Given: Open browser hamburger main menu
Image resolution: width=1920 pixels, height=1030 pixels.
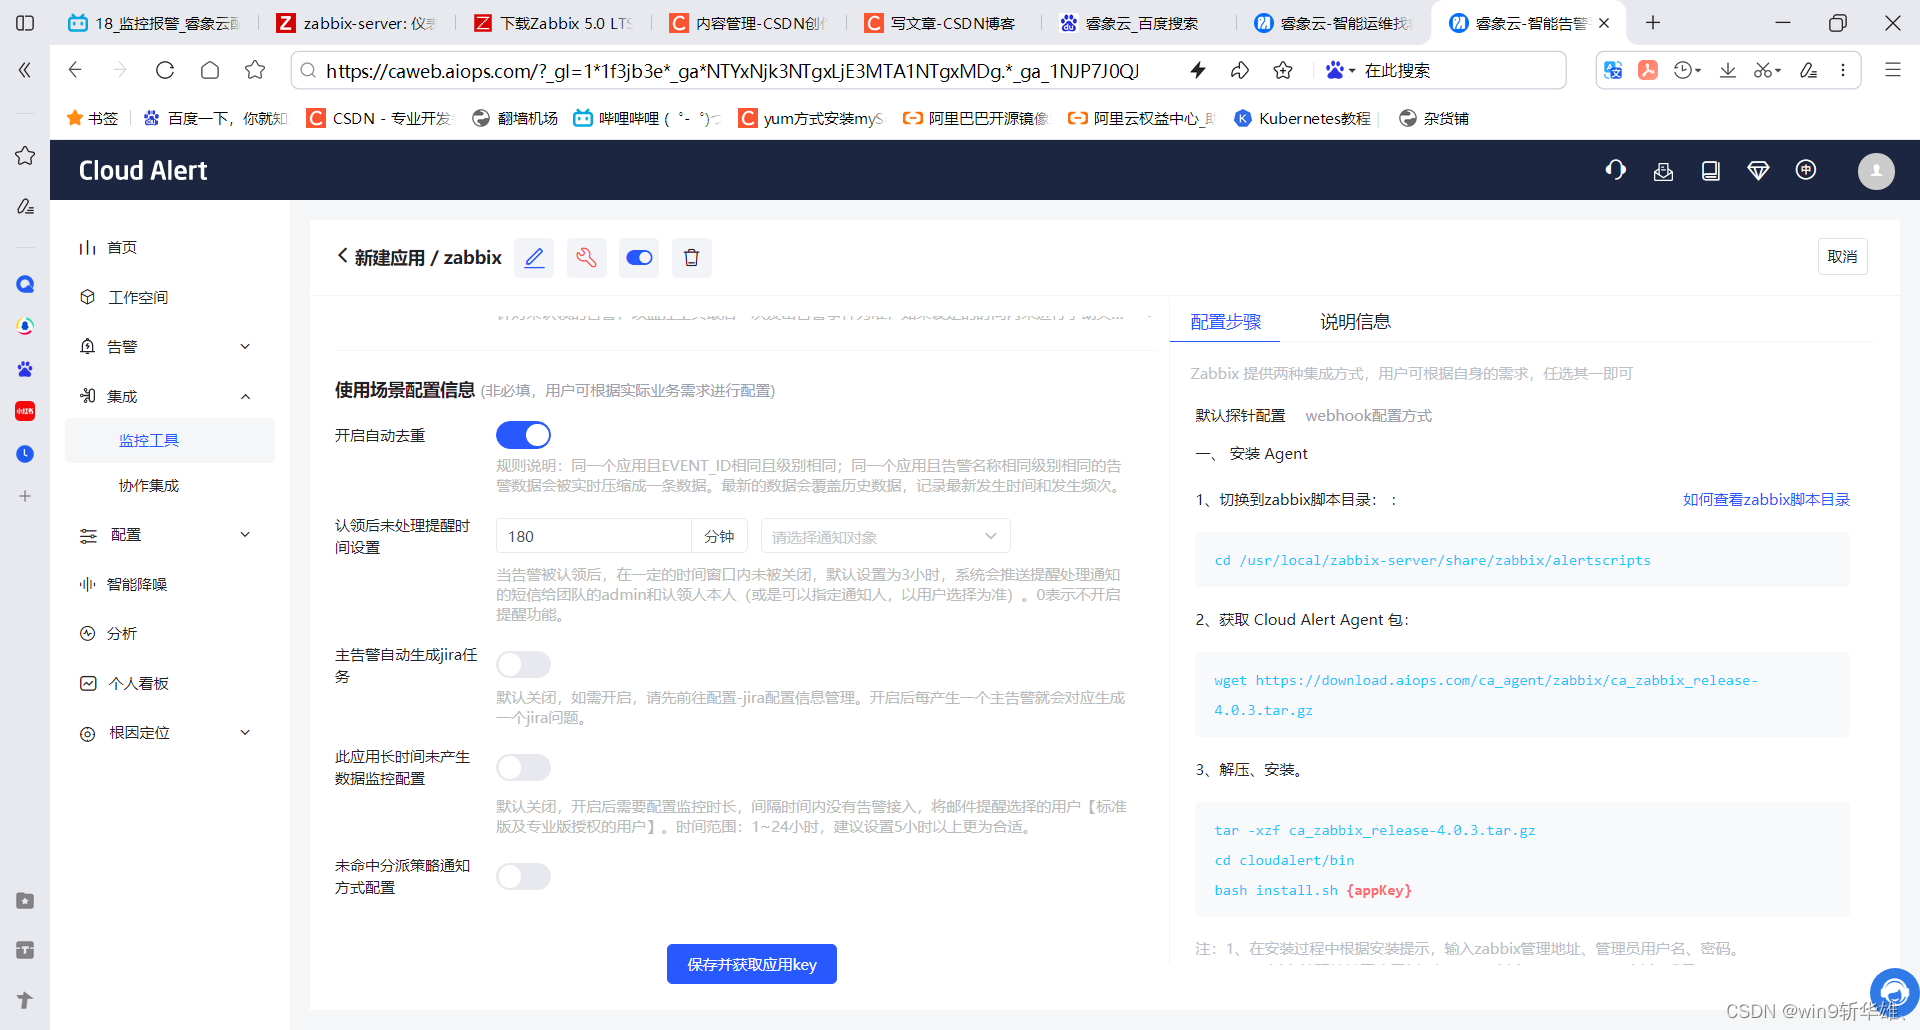Looking at the screenshot, I should (1892, 70).
